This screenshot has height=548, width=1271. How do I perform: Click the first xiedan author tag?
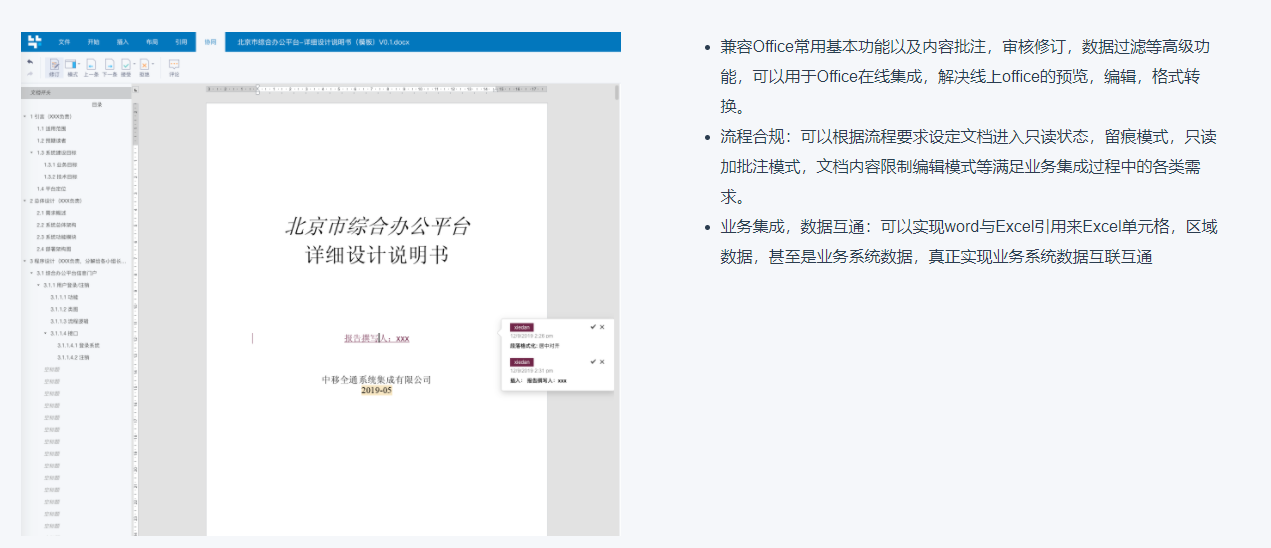pyautogui.click(x=521, y=327)
